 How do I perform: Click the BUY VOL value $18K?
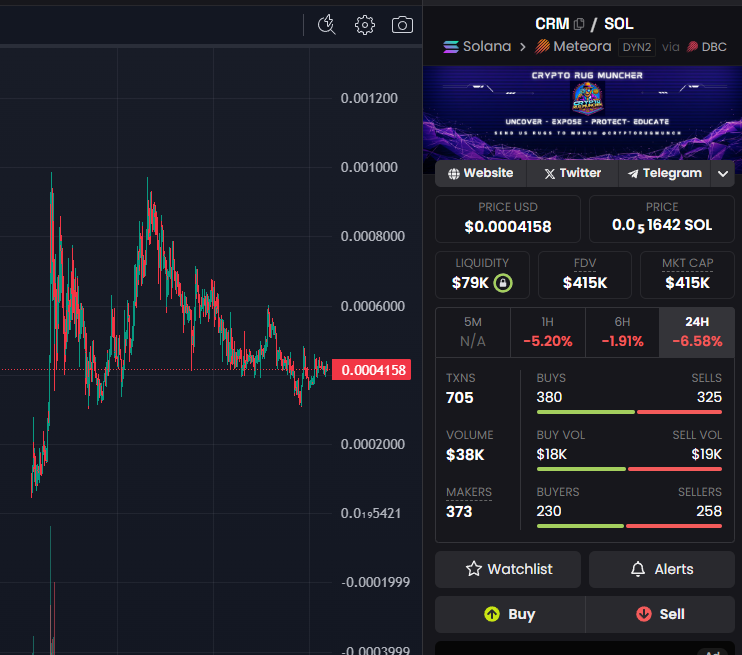(x=551, y=454)
